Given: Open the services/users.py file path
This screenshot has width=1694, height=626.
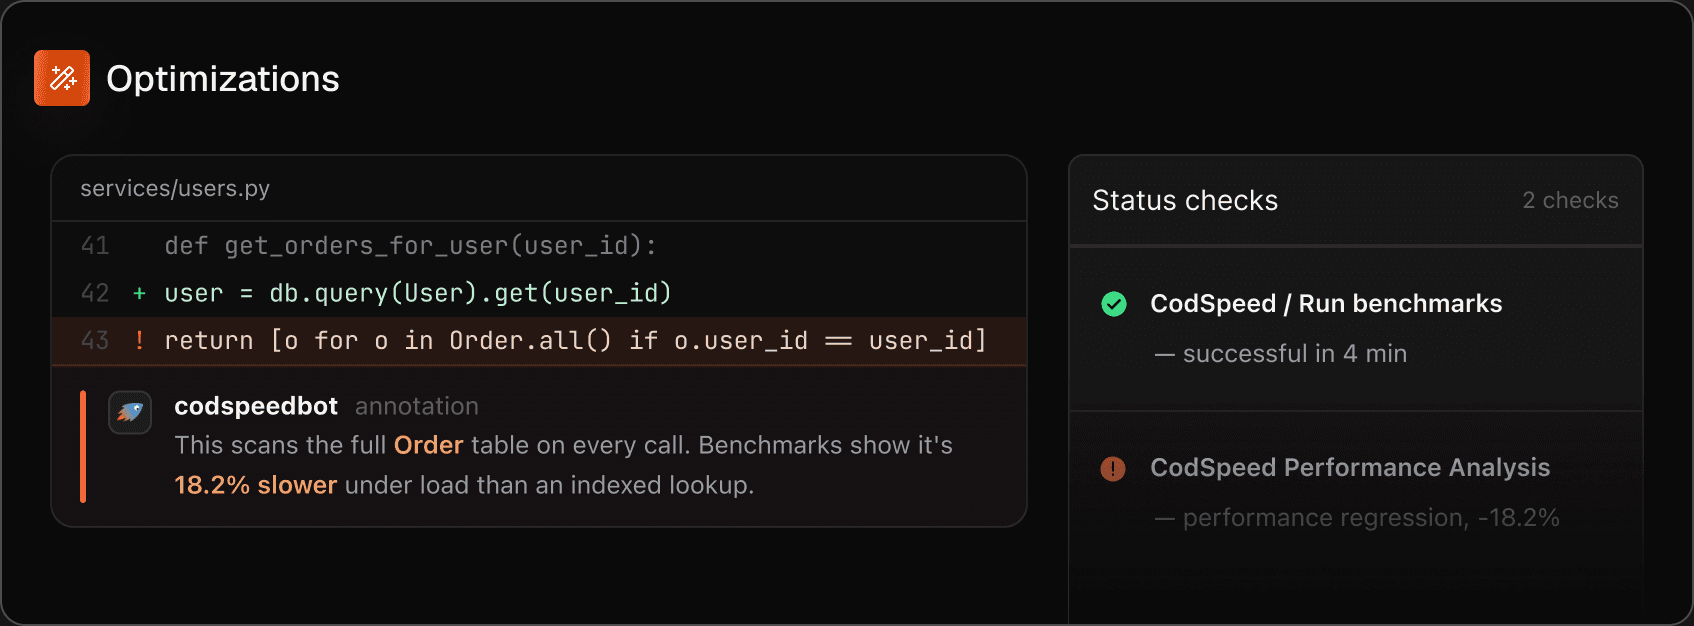Looking at the screenshot, I should 175,188.
